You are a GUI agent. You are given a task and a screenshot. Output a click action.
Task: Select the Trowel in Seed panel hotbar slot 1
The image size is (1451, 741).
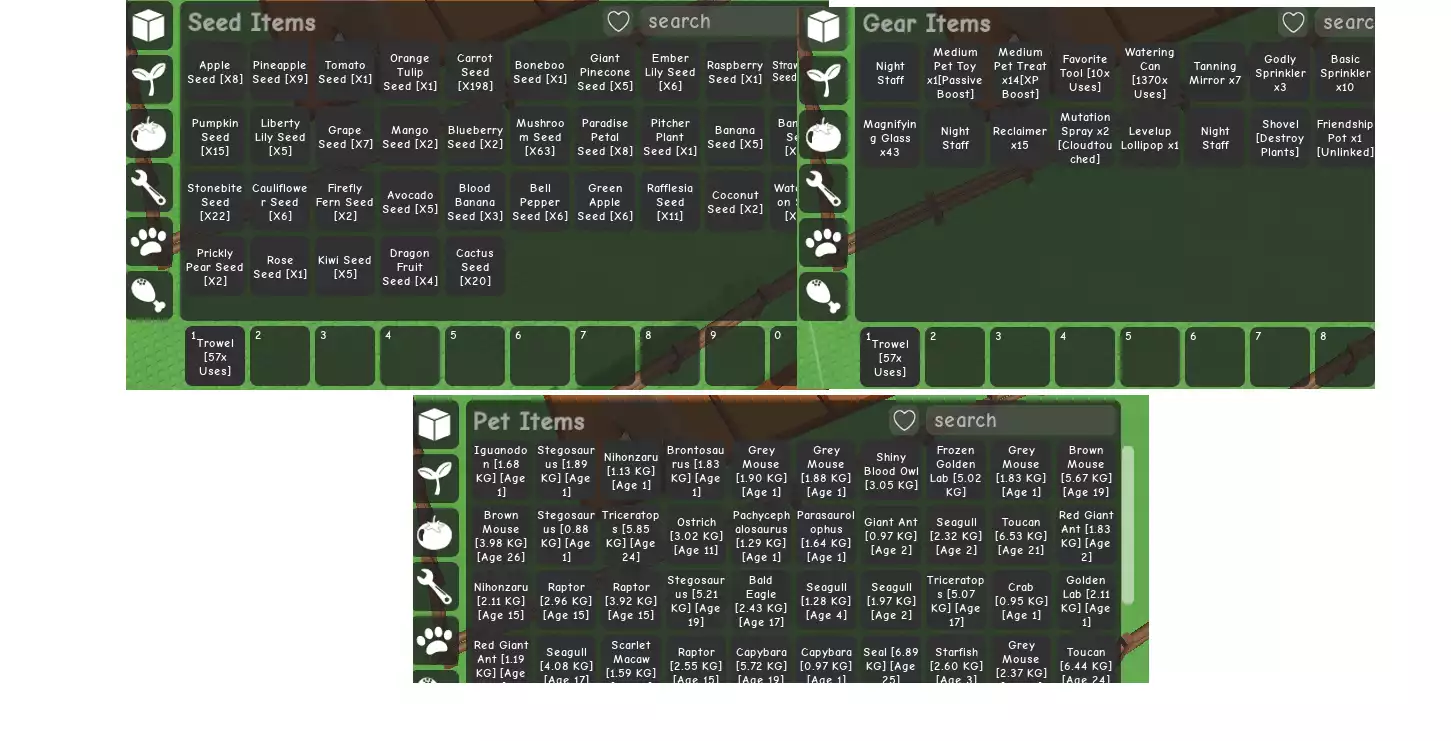click(215, 356)
